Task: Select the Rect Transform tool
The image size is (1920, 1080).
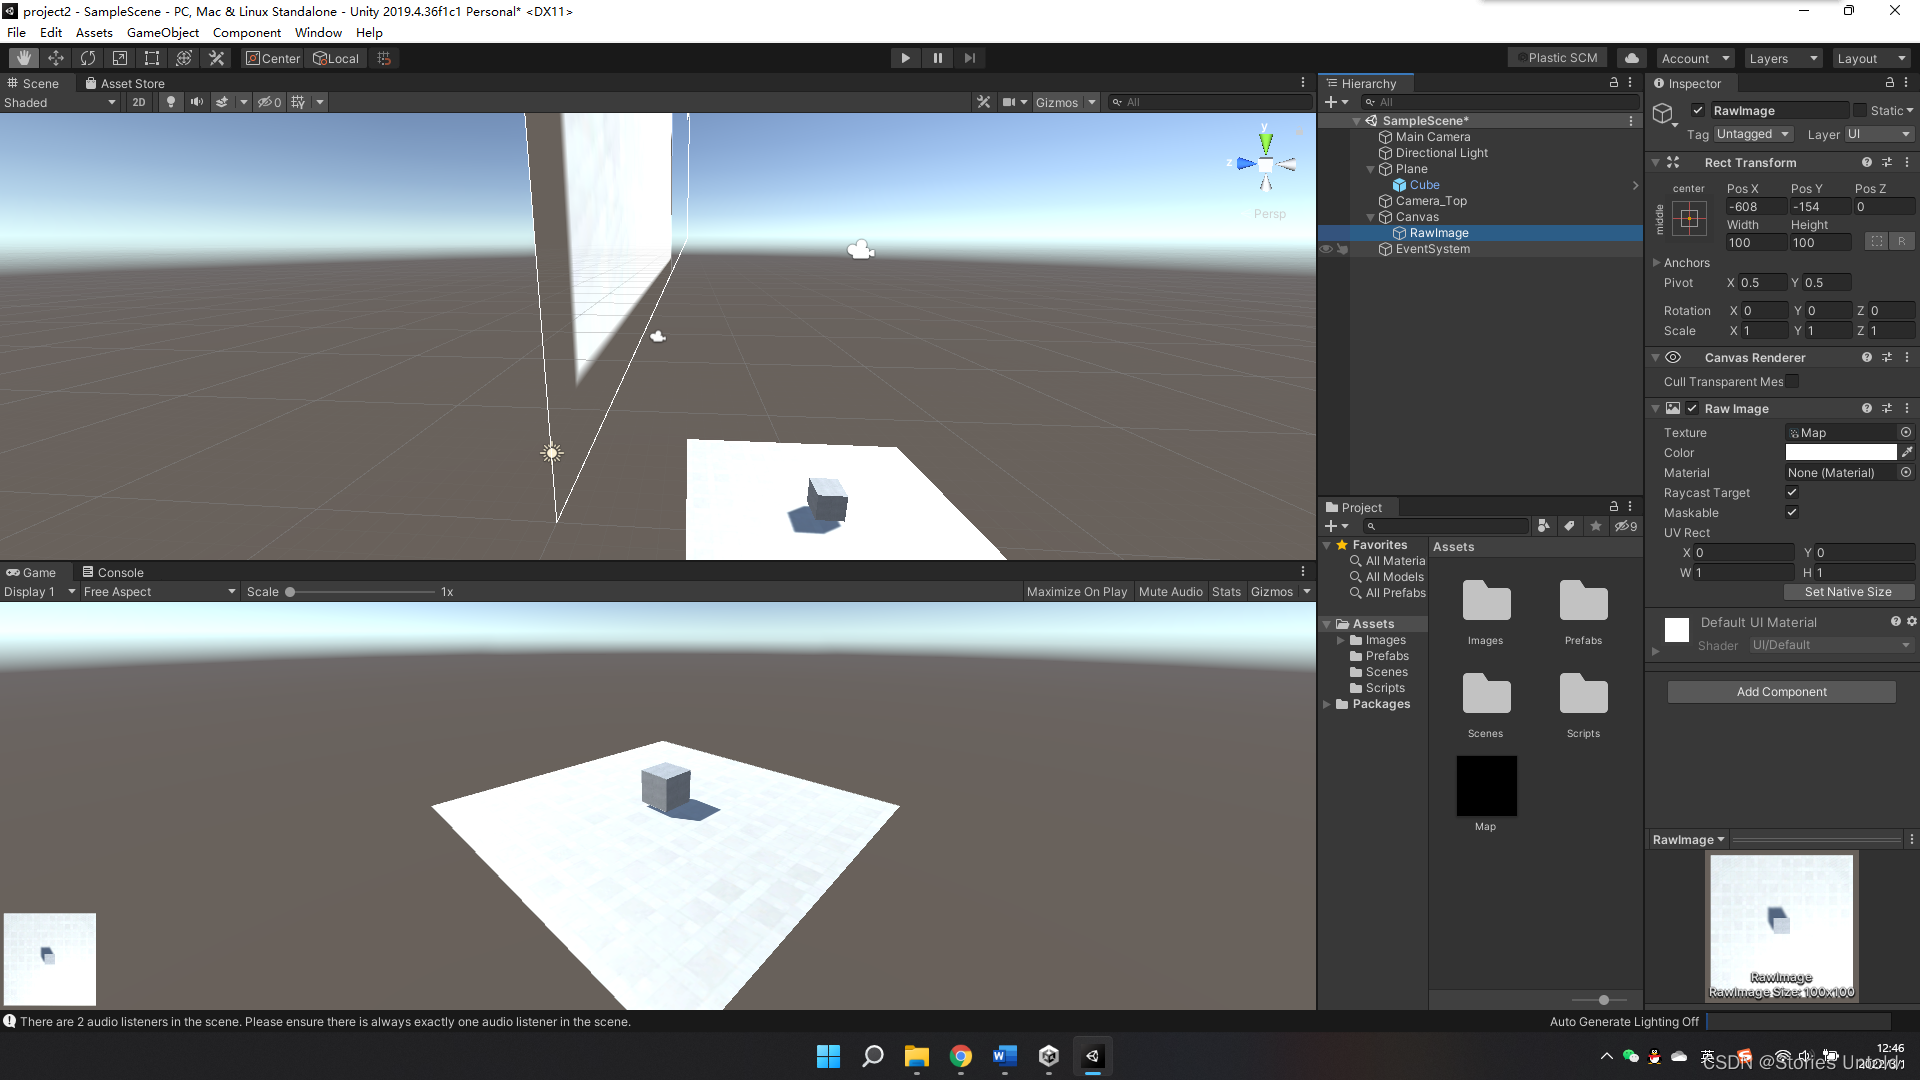Action: [152, 58]
